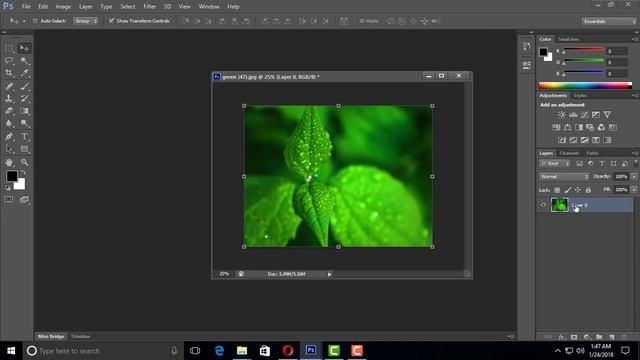This screenshot has width=640, height=360.
Task: Open the Essentials workspace dropdown
Action: (x=609, y=21)
